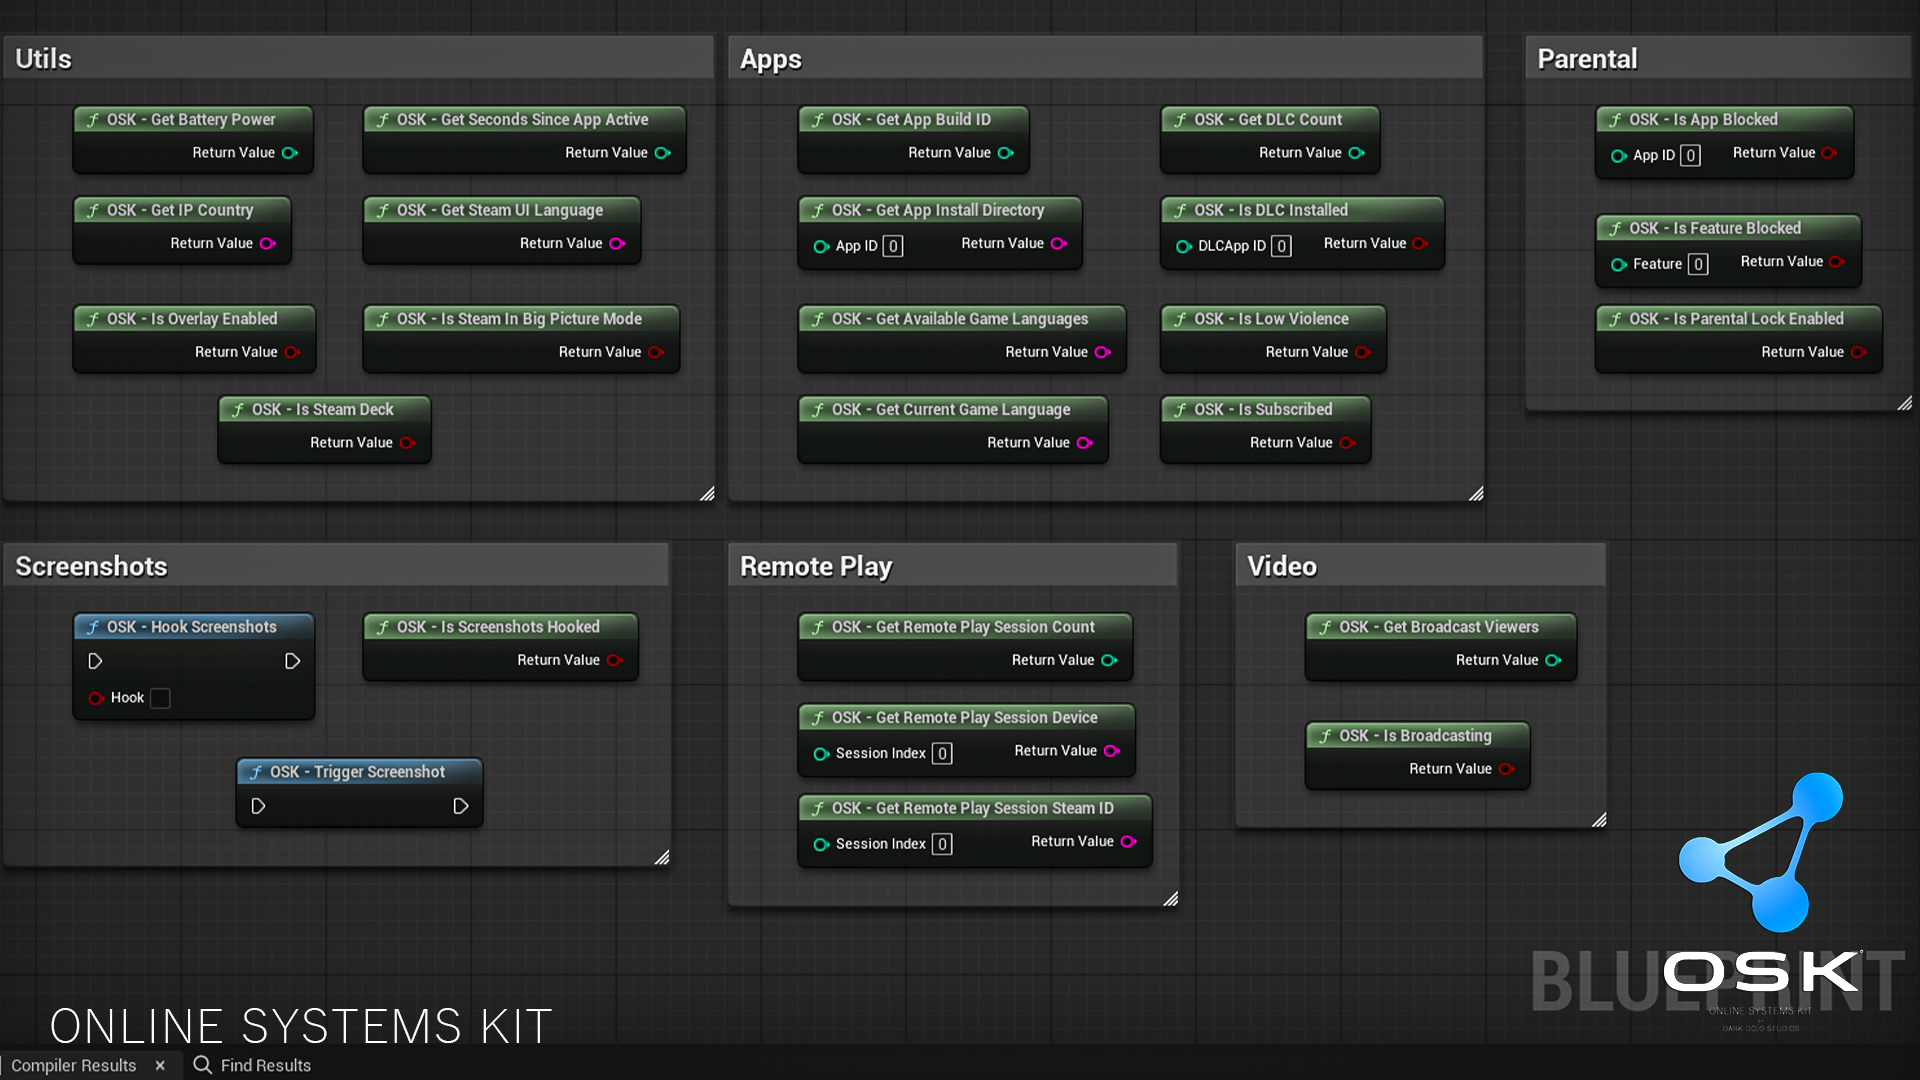Click the exec output pin on Trigger Screenshot
The image size is (1920, 1080).
pos(462,806)
